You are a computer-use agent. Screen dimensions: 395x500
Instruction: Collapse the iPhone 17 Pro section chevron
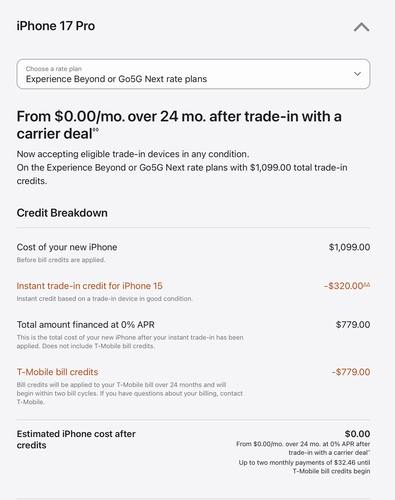click(361, 27)
